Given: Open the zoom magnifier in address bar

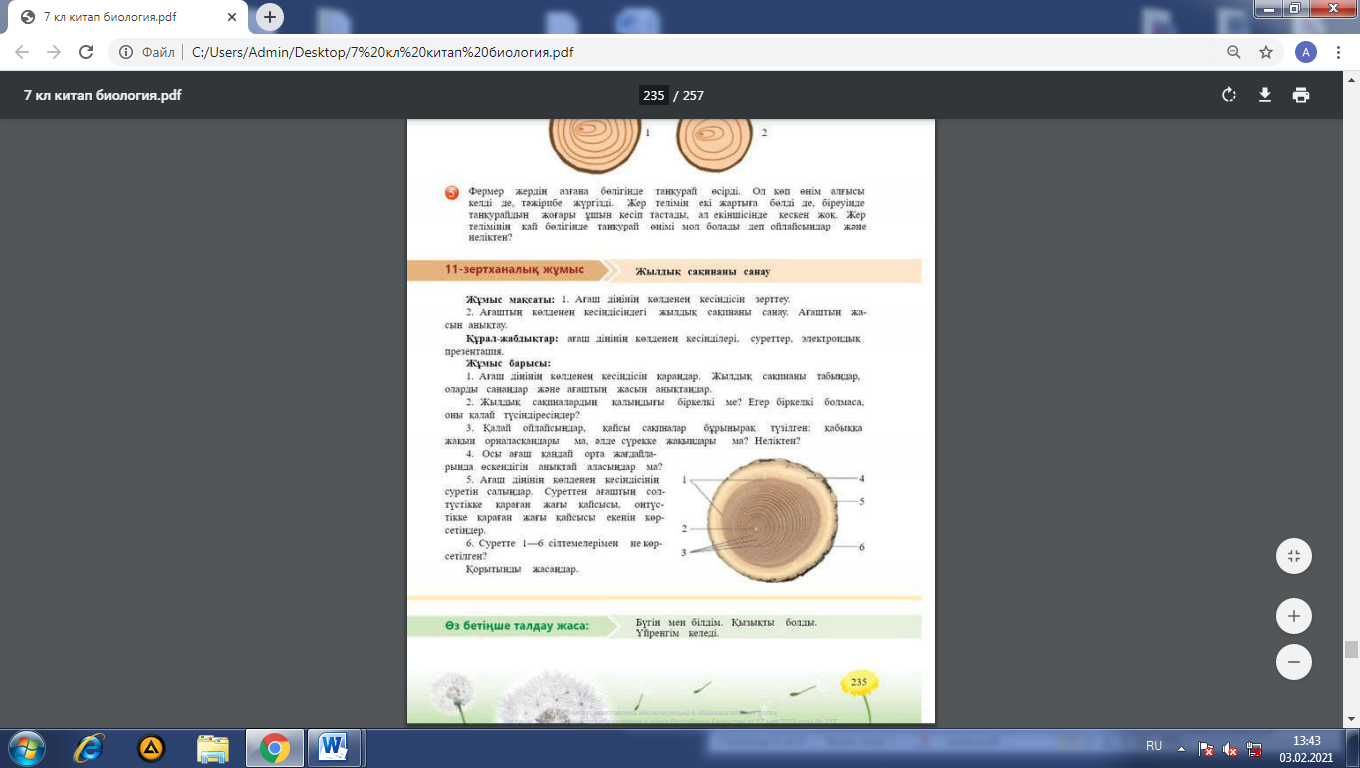Looking at the screenshot, I should 1234,52.
